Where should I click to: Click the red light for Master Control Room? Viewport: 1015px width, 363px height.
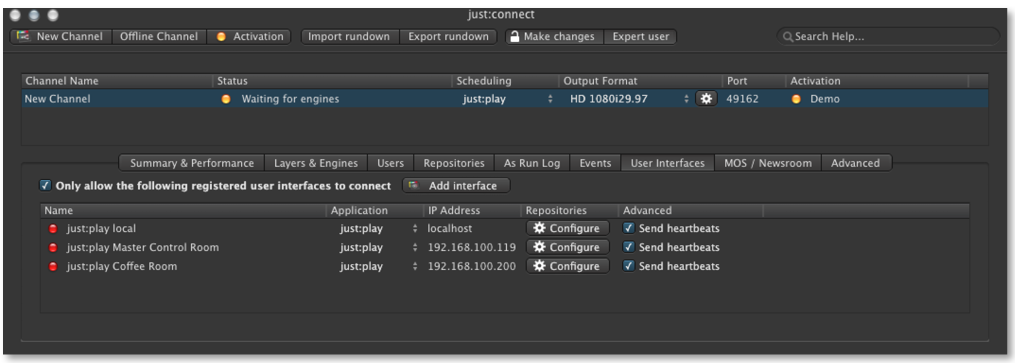pyautogui.click(x=53, y=248)
